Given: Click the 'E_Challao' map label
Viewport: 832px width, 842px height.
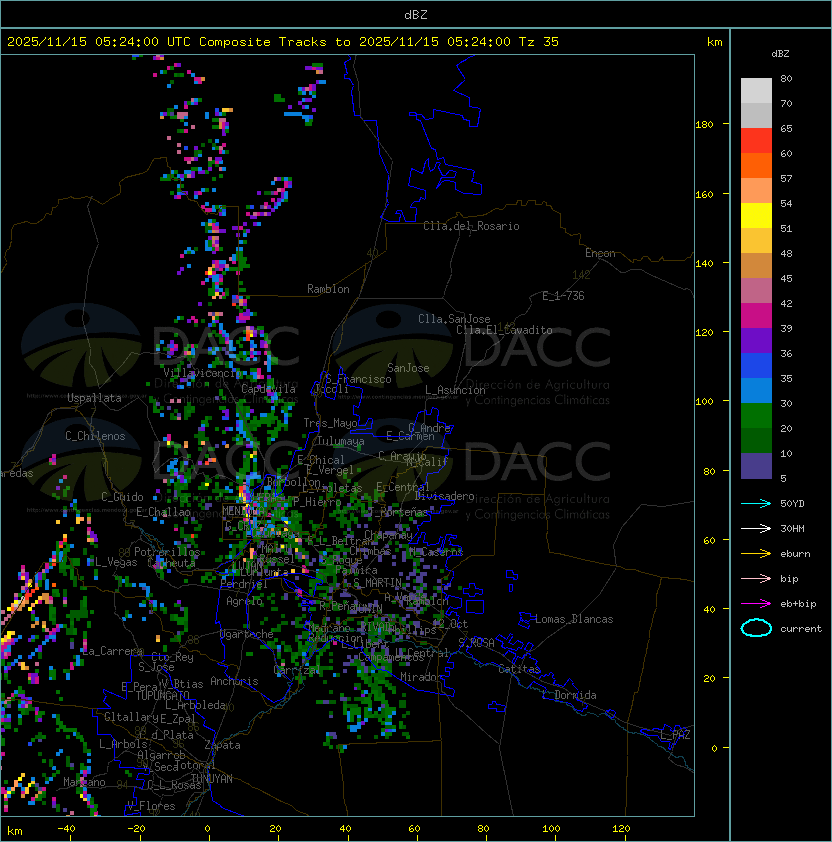Looking at the screenshot, I should (x=163, y=512).
